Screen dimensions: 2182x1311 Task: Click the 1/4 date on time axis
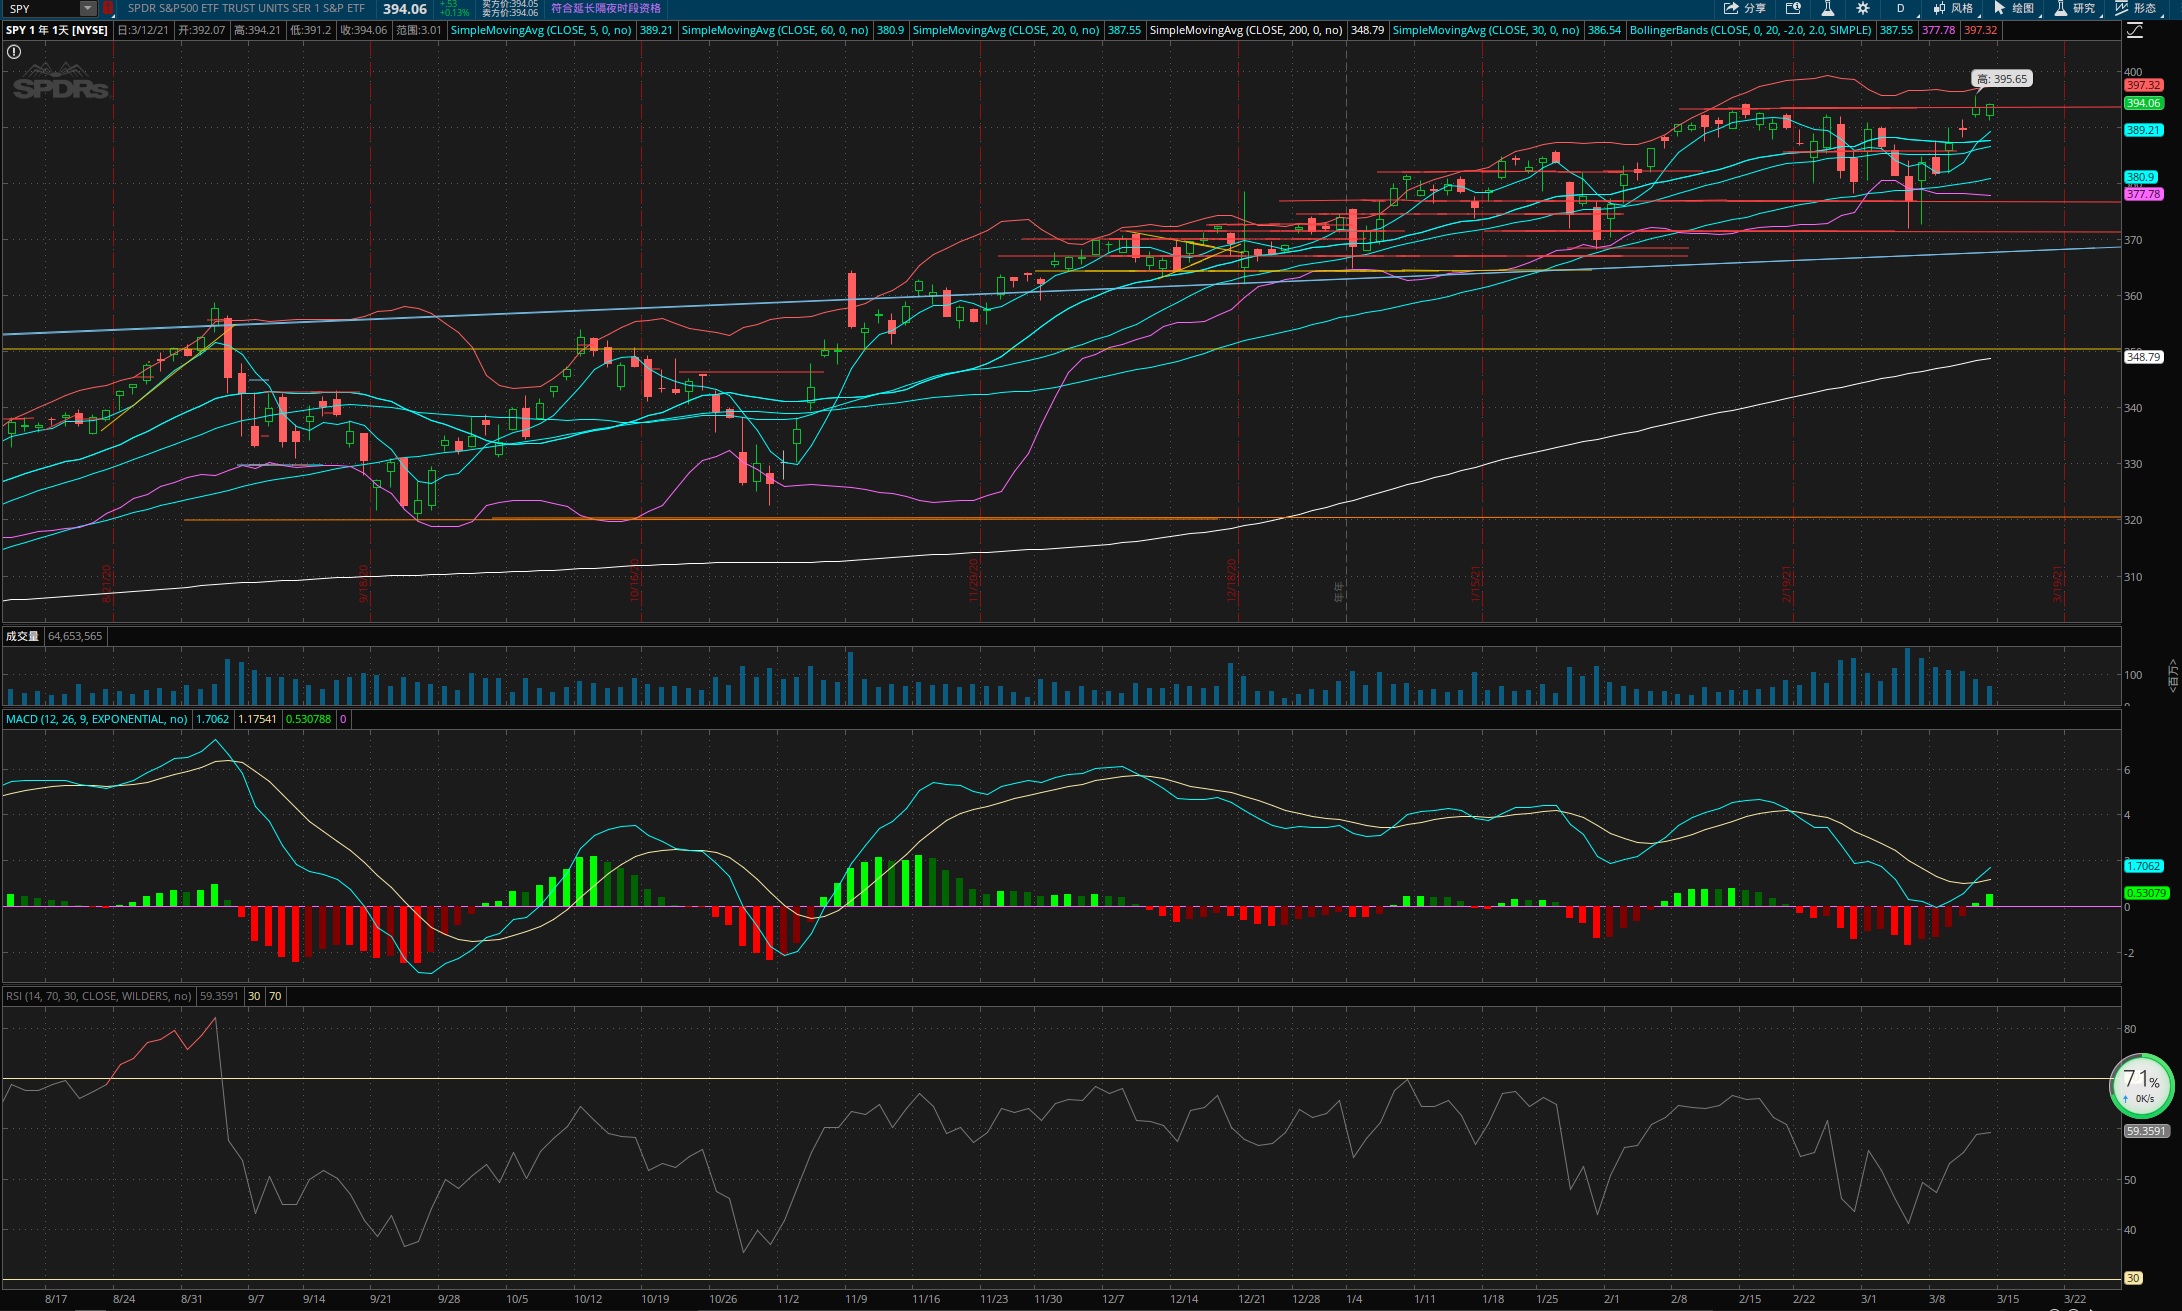tap(1354, 1299)
